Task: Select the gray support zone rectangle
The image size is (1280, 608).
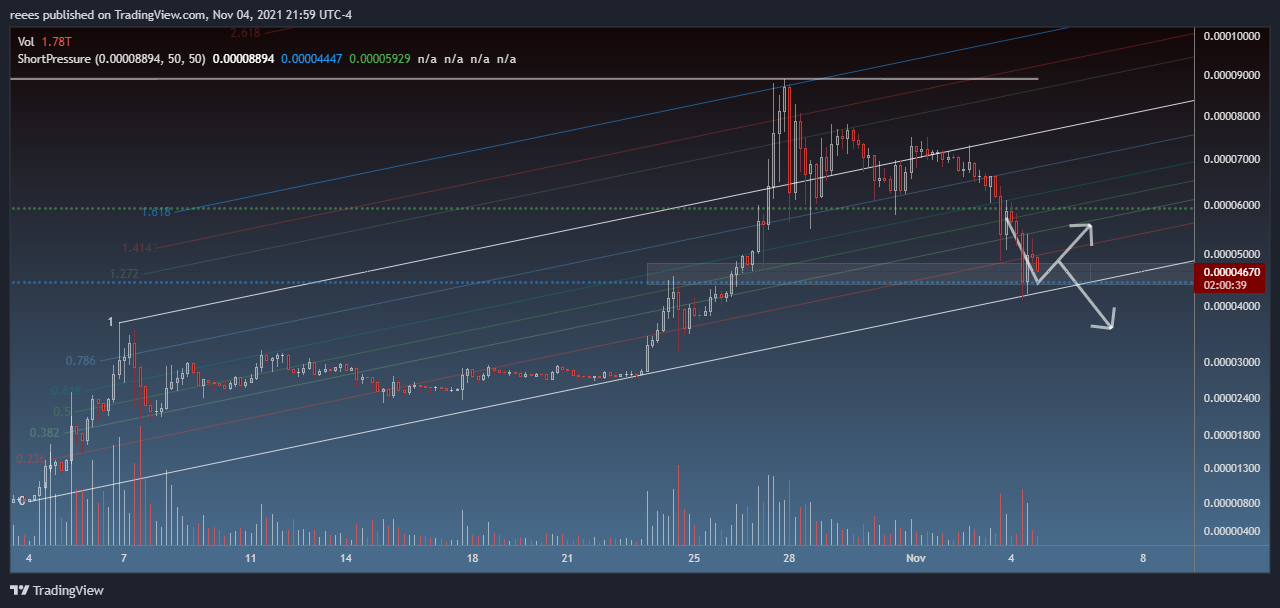Action: 918,274
